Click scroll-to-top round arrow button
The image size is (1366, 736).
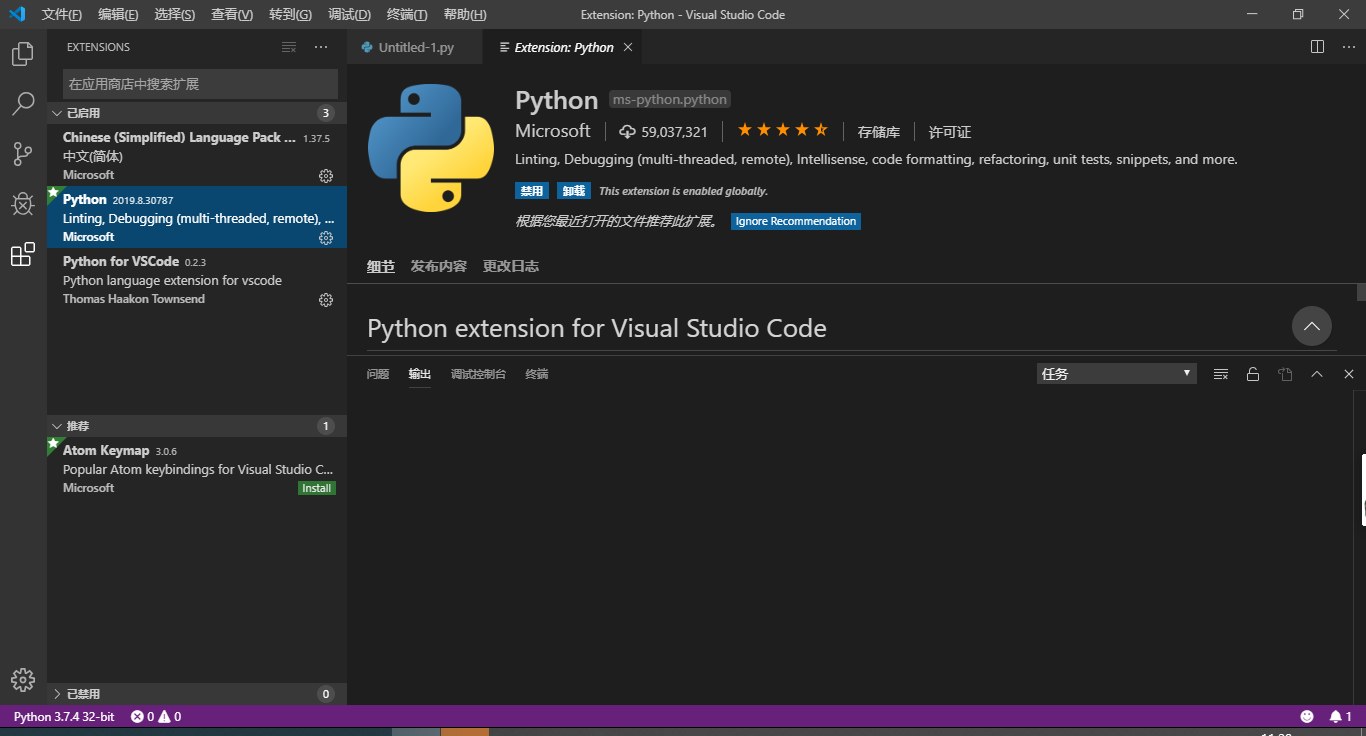pyautogui.click(x=1312, y=326)
